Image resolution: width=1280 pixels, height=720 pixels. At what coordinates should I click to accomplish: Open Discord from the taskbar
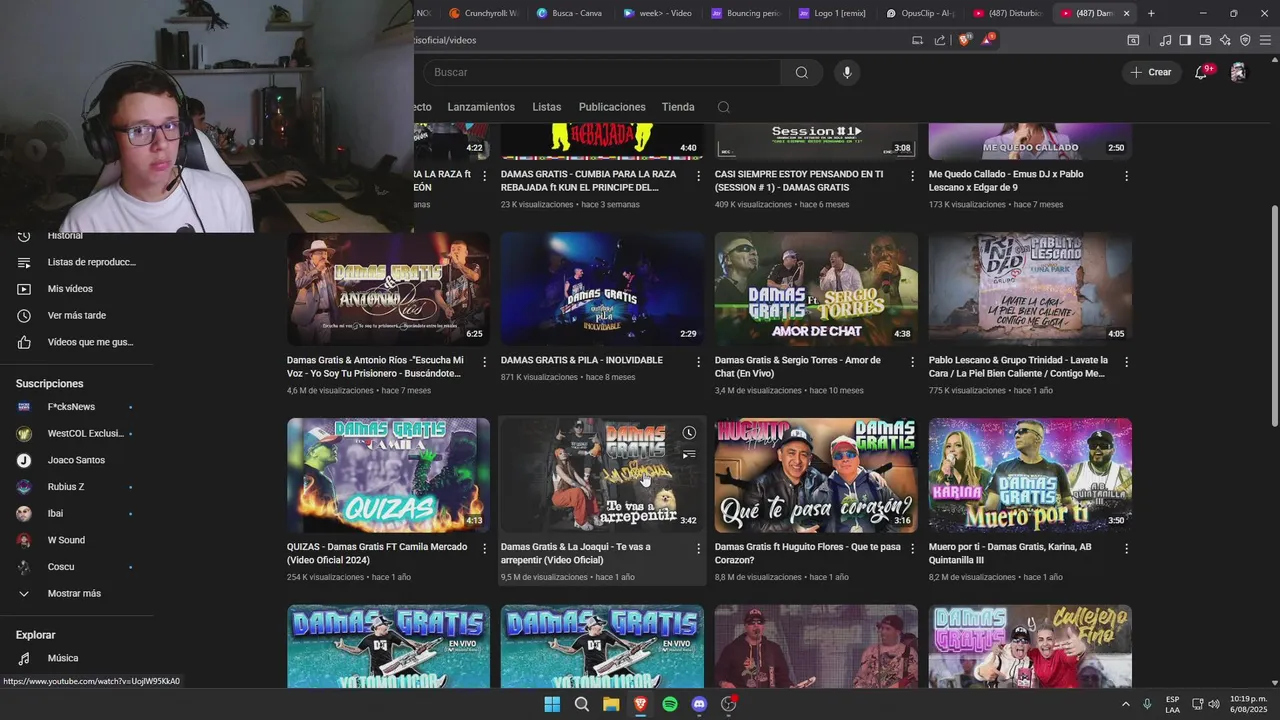[x=699, y=704]
